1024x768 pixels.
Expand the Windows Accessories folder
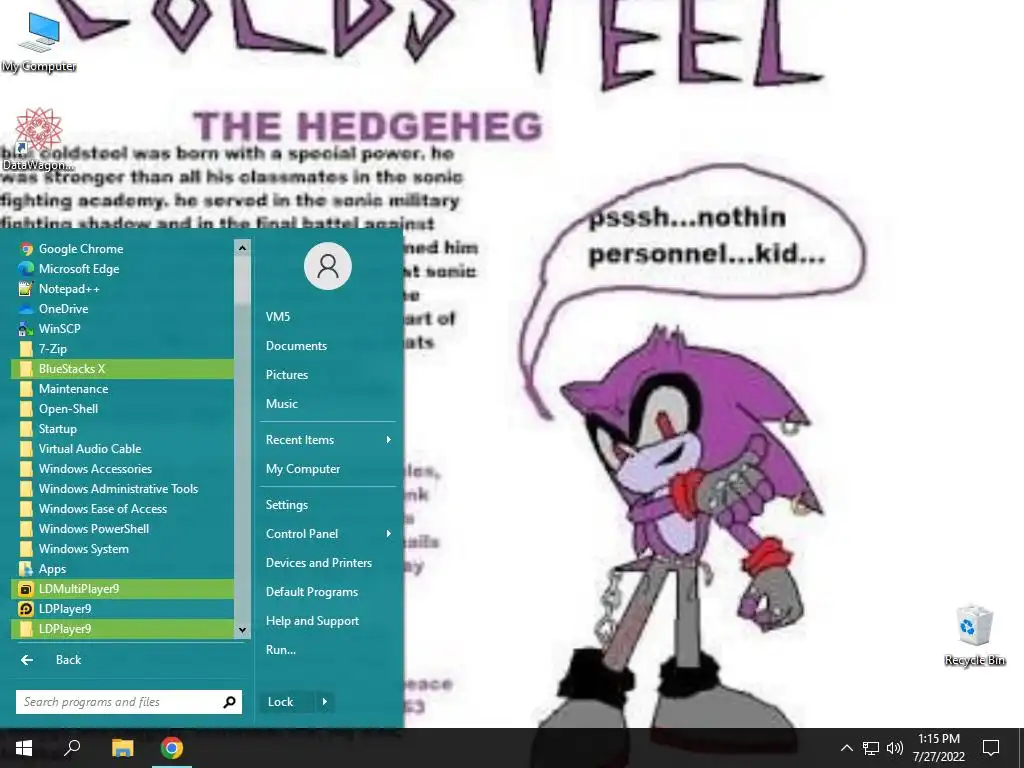coord(122,469)
